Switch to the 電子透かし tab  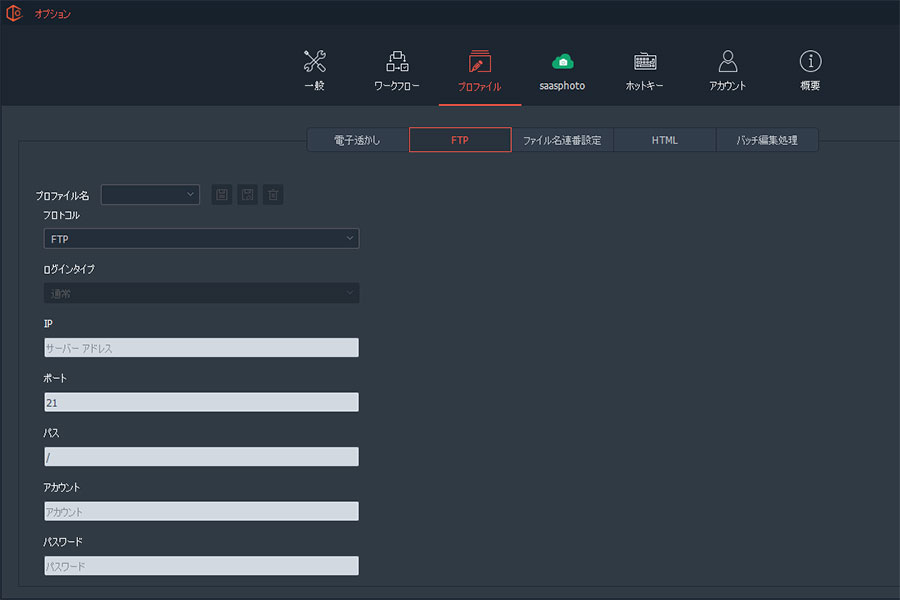[358, 140]
